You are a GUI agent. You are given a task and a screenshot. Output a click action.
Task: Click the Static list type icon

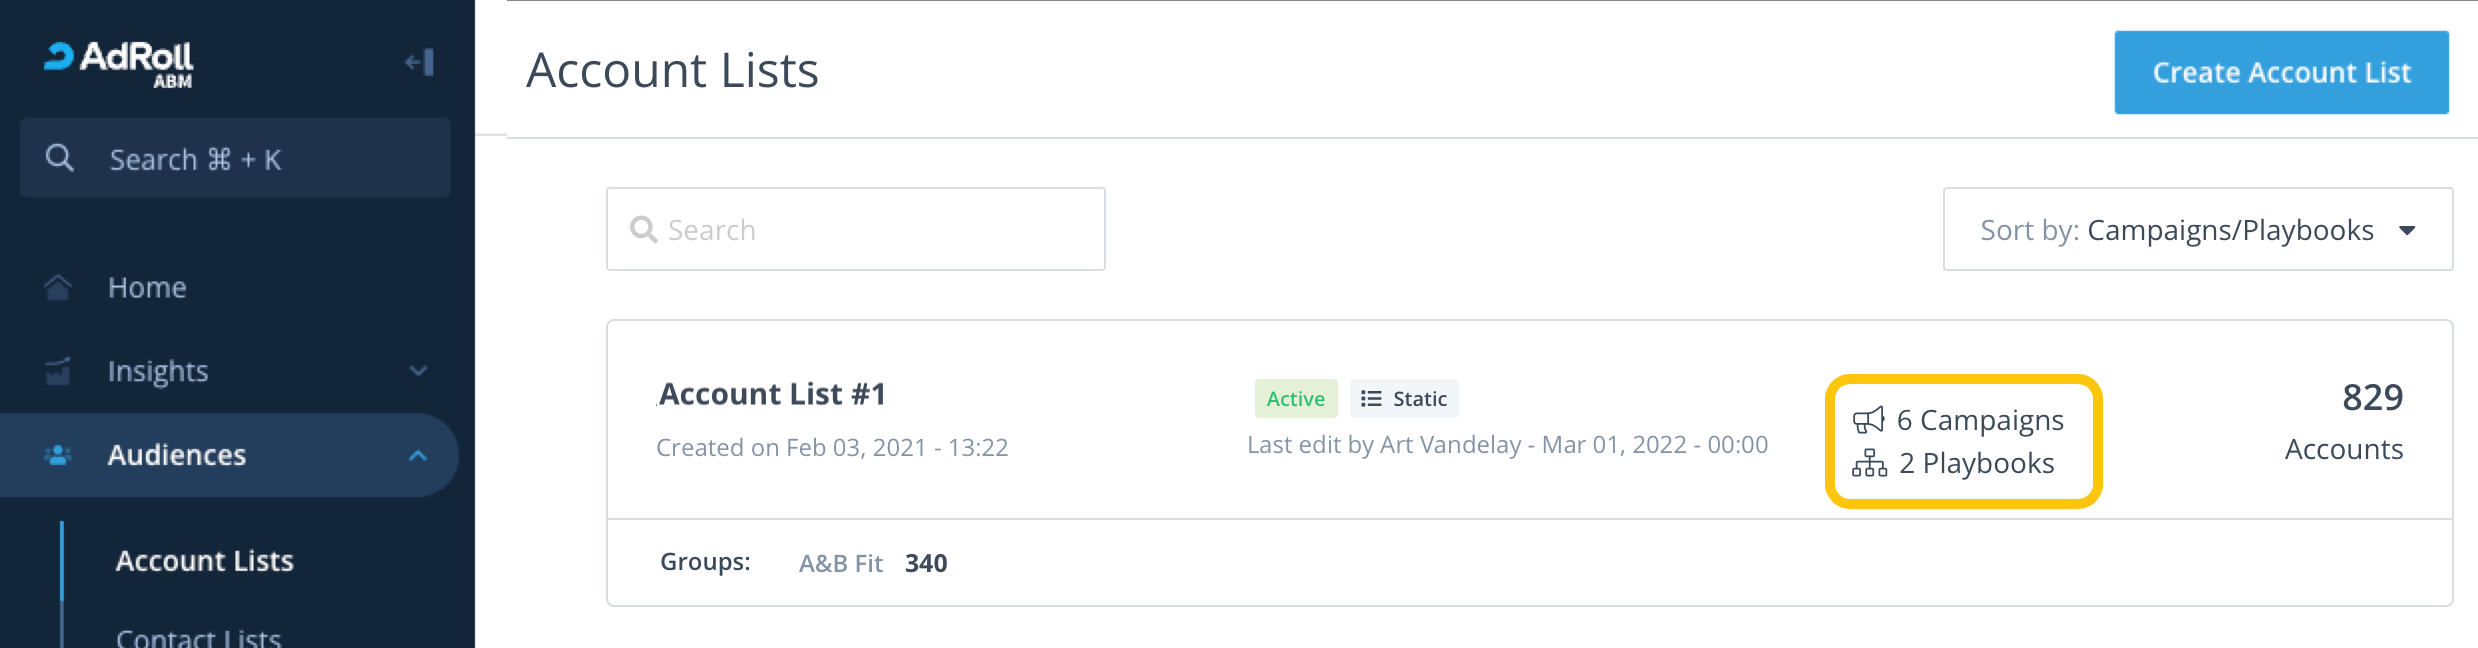(1371, 399)
